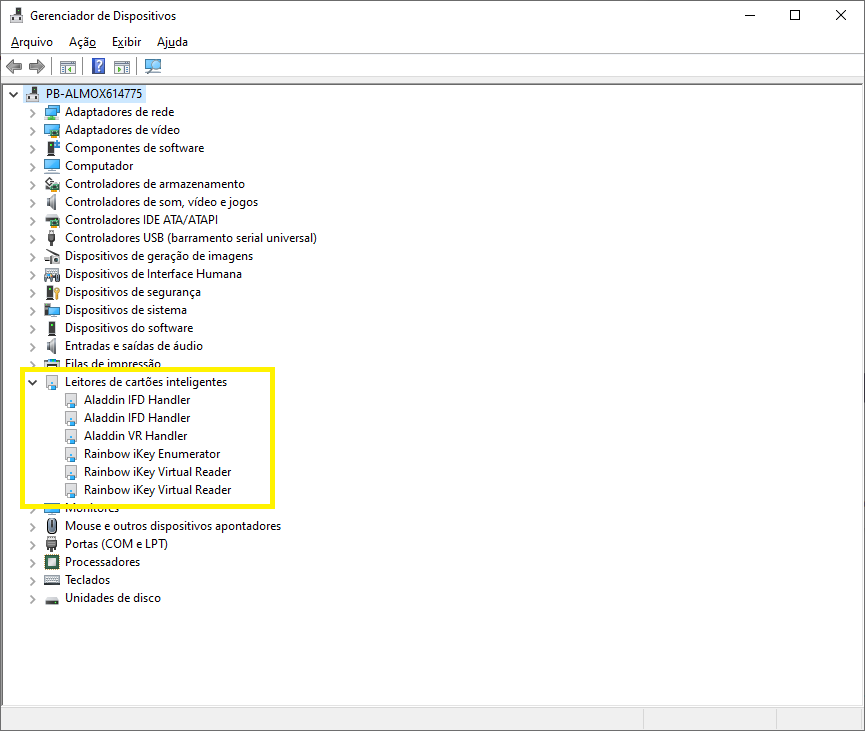This screenshot has width=865, height=731.
Task: Open the Ação menu
Action: point(82,42)
